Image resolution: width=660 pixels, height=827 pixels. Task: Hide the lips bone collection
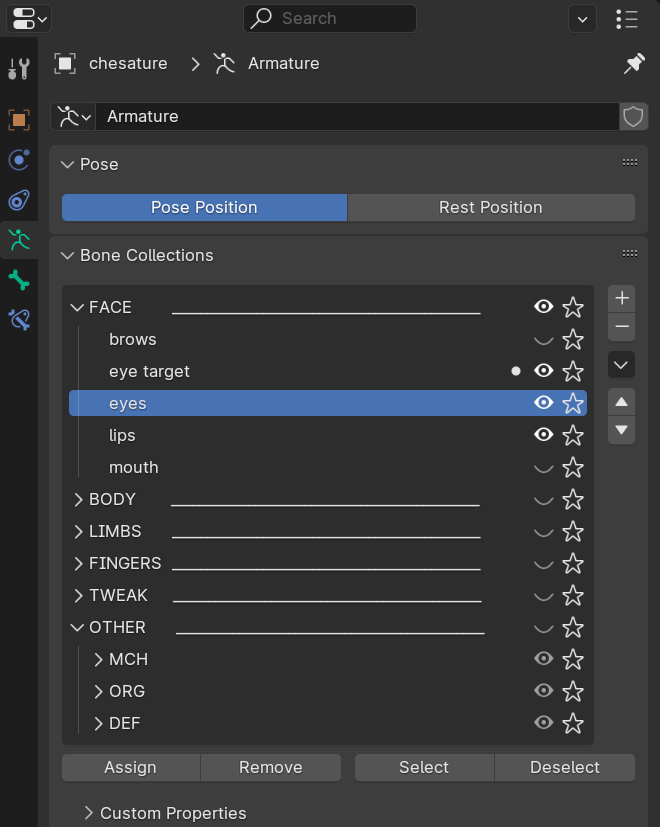(x=543, y=435)
